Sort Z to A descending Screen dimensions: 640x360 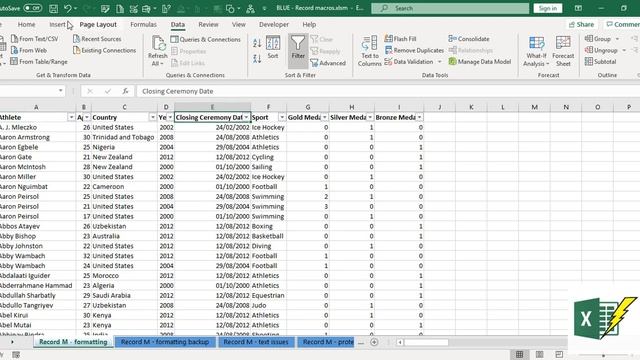coord(257,58)
